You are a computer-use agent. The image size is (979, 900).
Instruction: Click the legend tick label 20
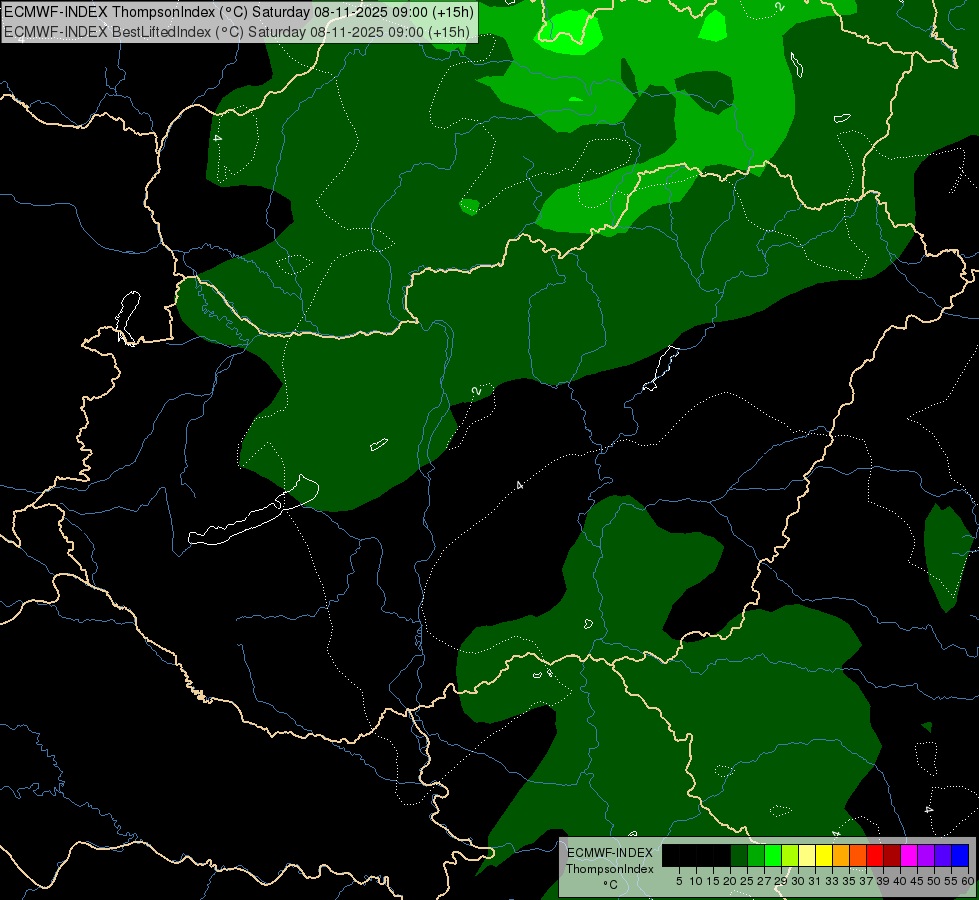click(x=730, y=881)
